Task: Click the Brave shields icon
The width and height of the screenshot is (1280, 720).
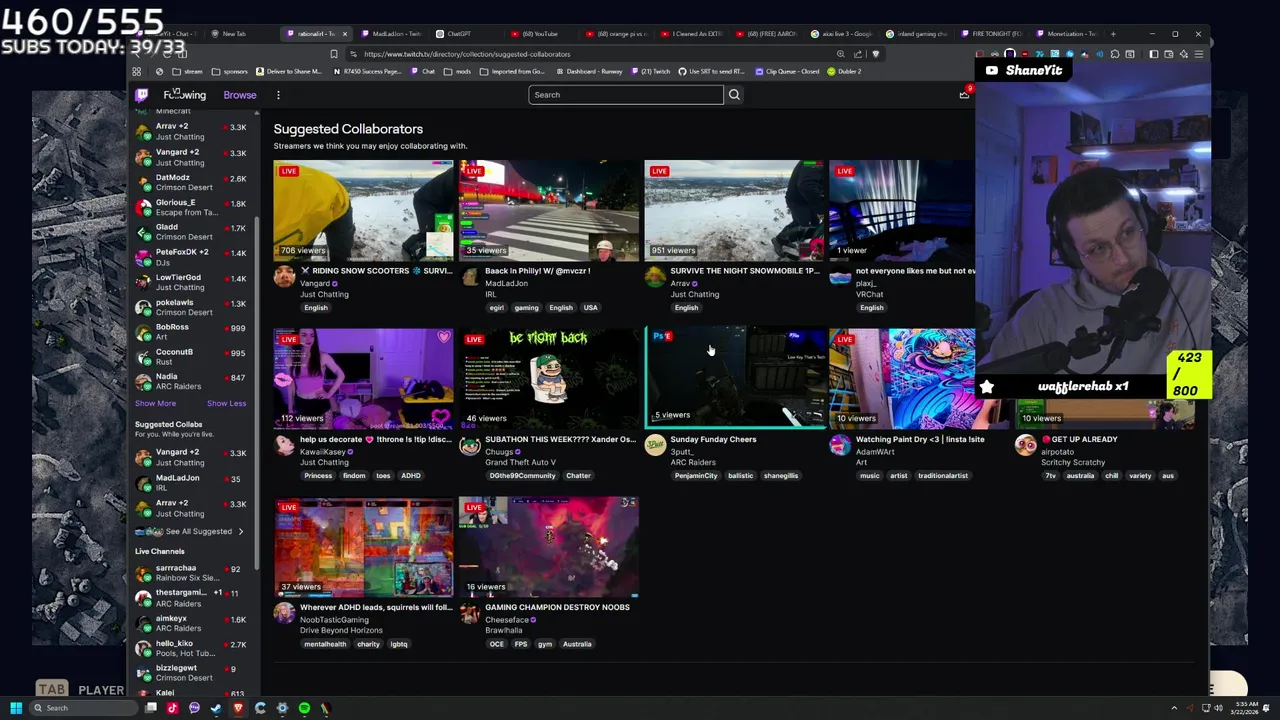Action: 875,54
